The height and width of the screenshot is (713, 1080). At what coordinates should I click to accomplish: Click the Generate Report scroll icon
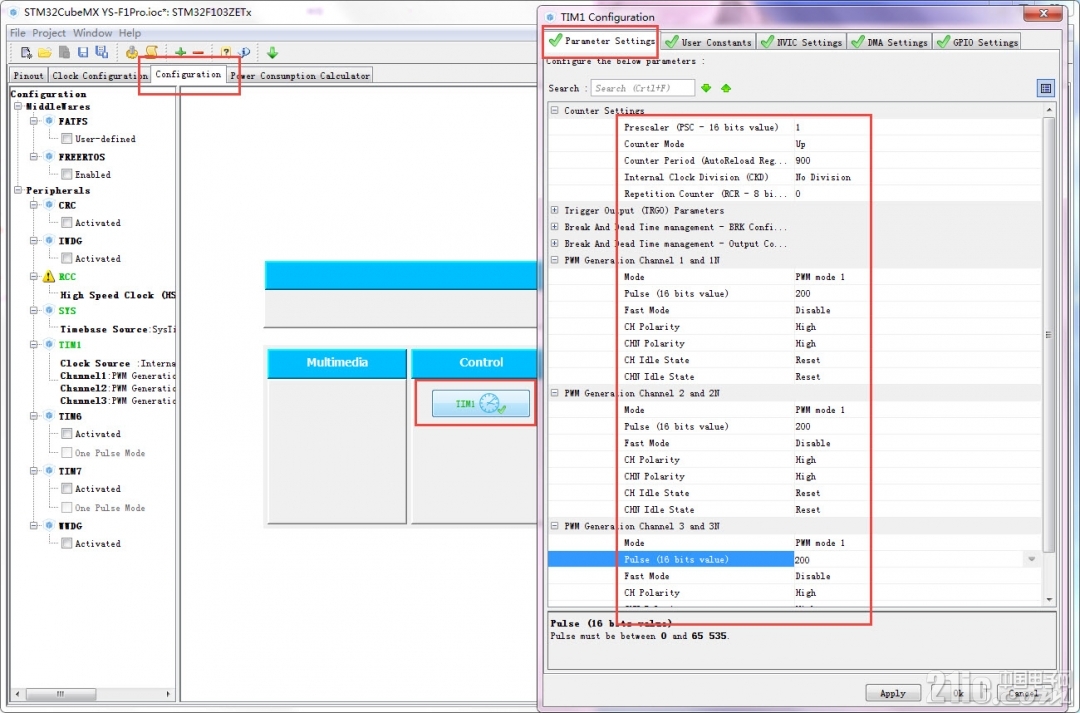click(x=152, y=52)
